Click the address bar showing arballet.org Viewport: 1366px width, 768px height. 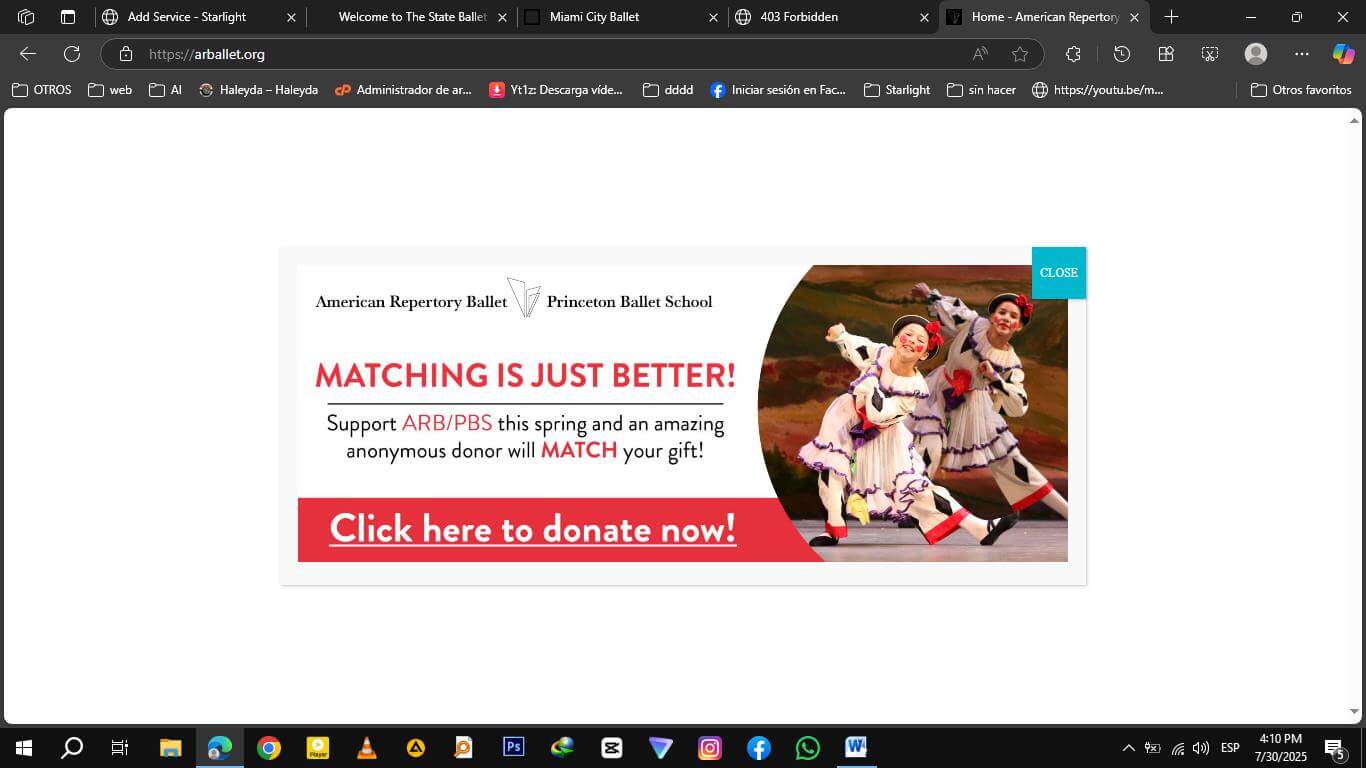click(x=550, y=54)
